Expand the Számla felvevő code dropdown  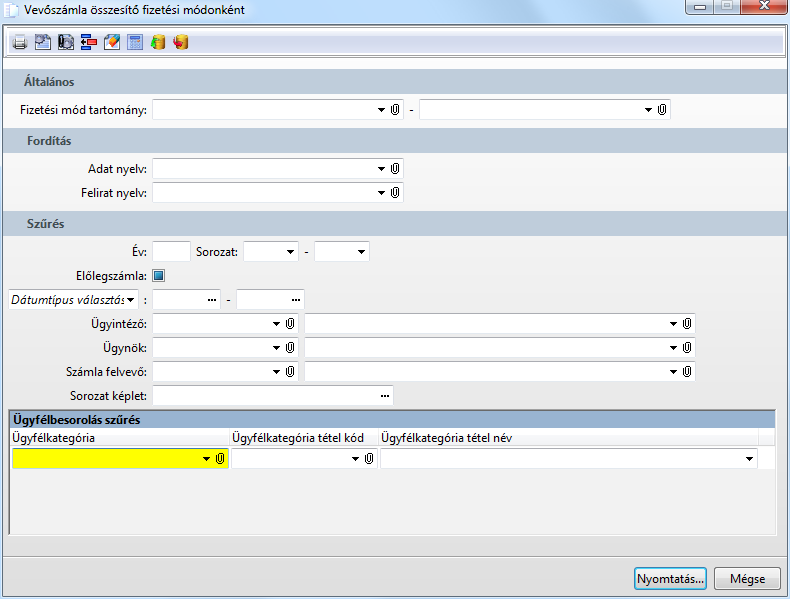276,372
